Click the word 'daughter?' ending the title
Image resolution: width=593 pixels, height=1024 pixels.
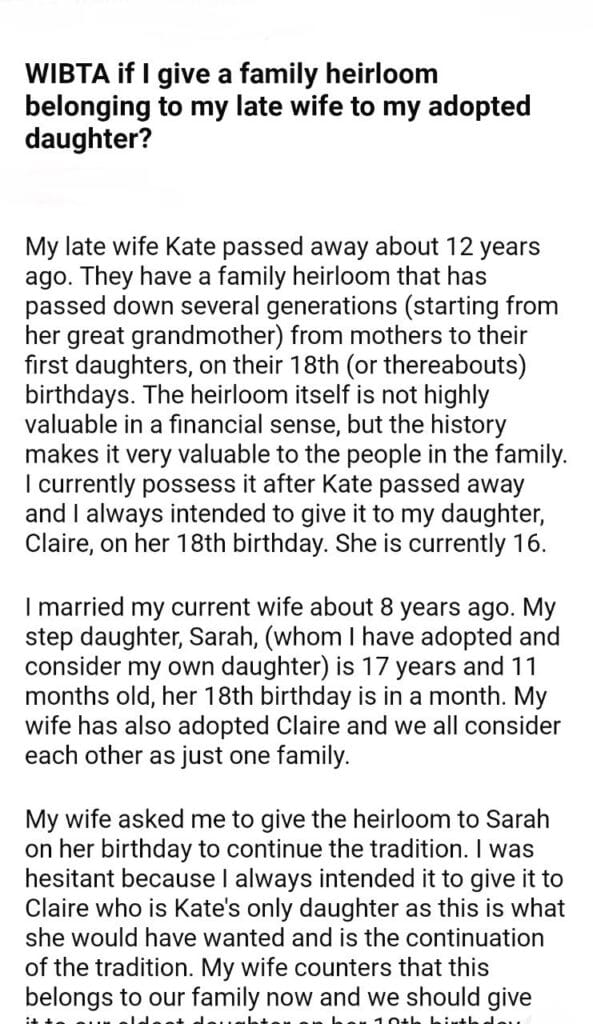pyautogui.click(x=88, y=138)
